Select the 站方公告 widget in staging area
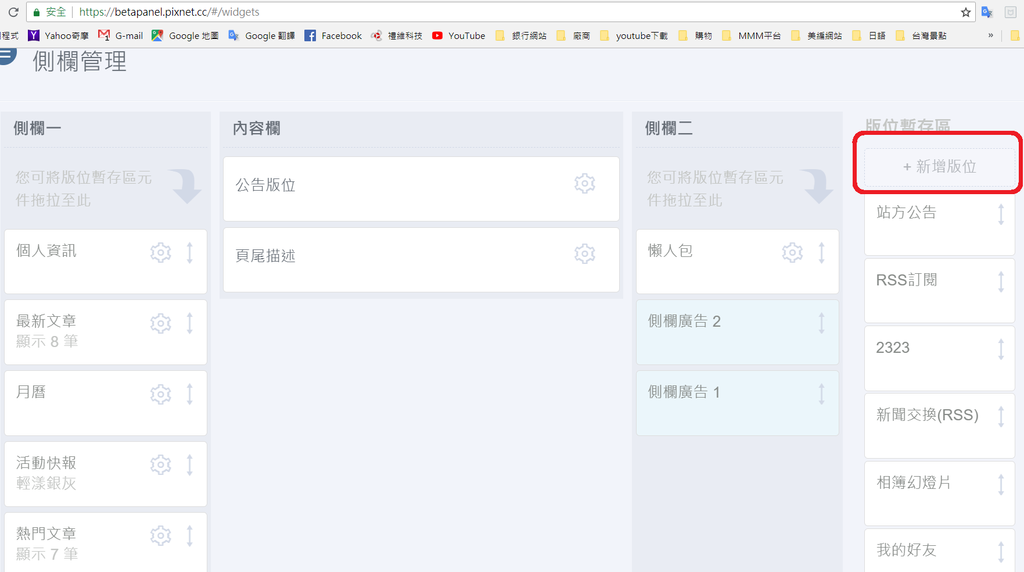Screen dimensions: 1024x572 pos(939,223)
